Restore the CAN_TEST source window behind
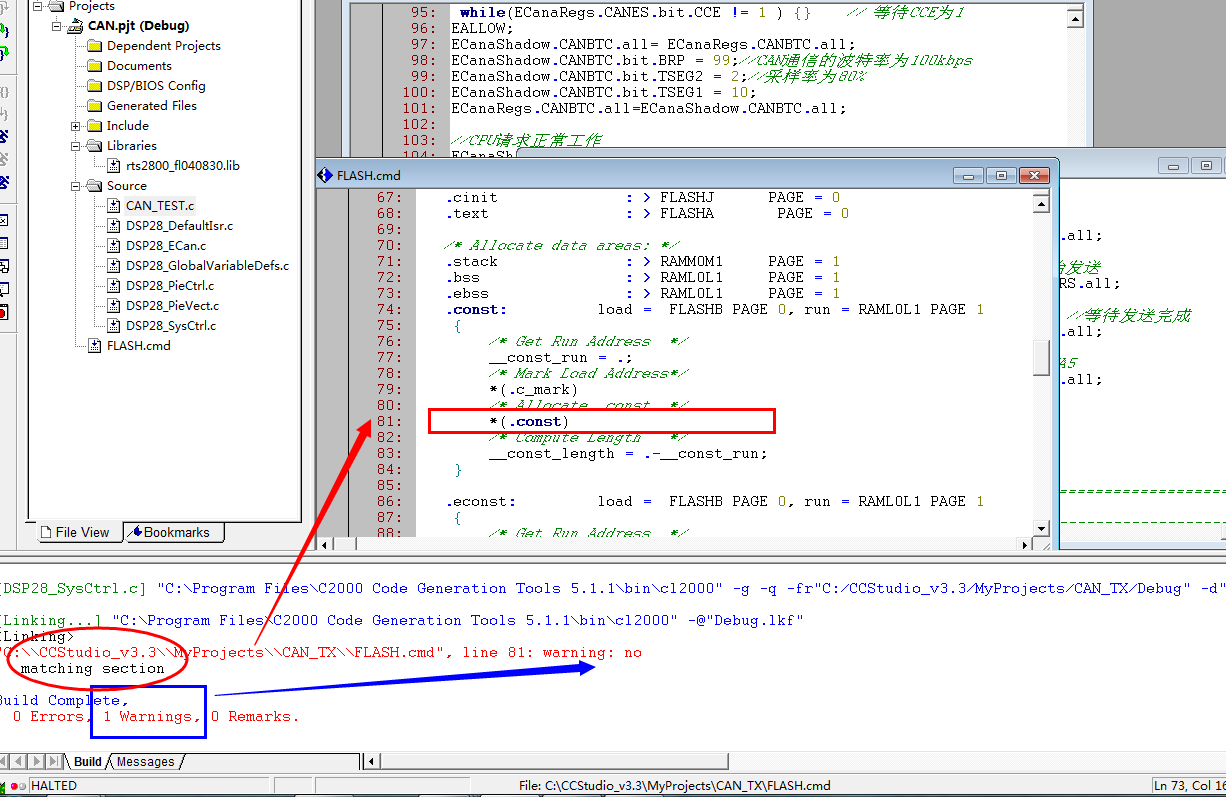This screenshot has width=1226, height=797. (1208, 165)
